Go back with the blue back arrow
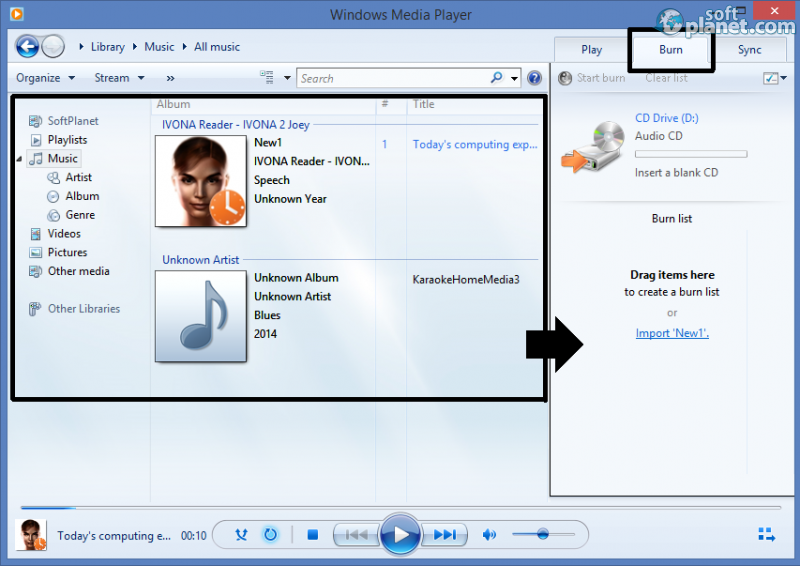This screenshot has width=800, height=566. pyautogui.click(x=28, y=47)
